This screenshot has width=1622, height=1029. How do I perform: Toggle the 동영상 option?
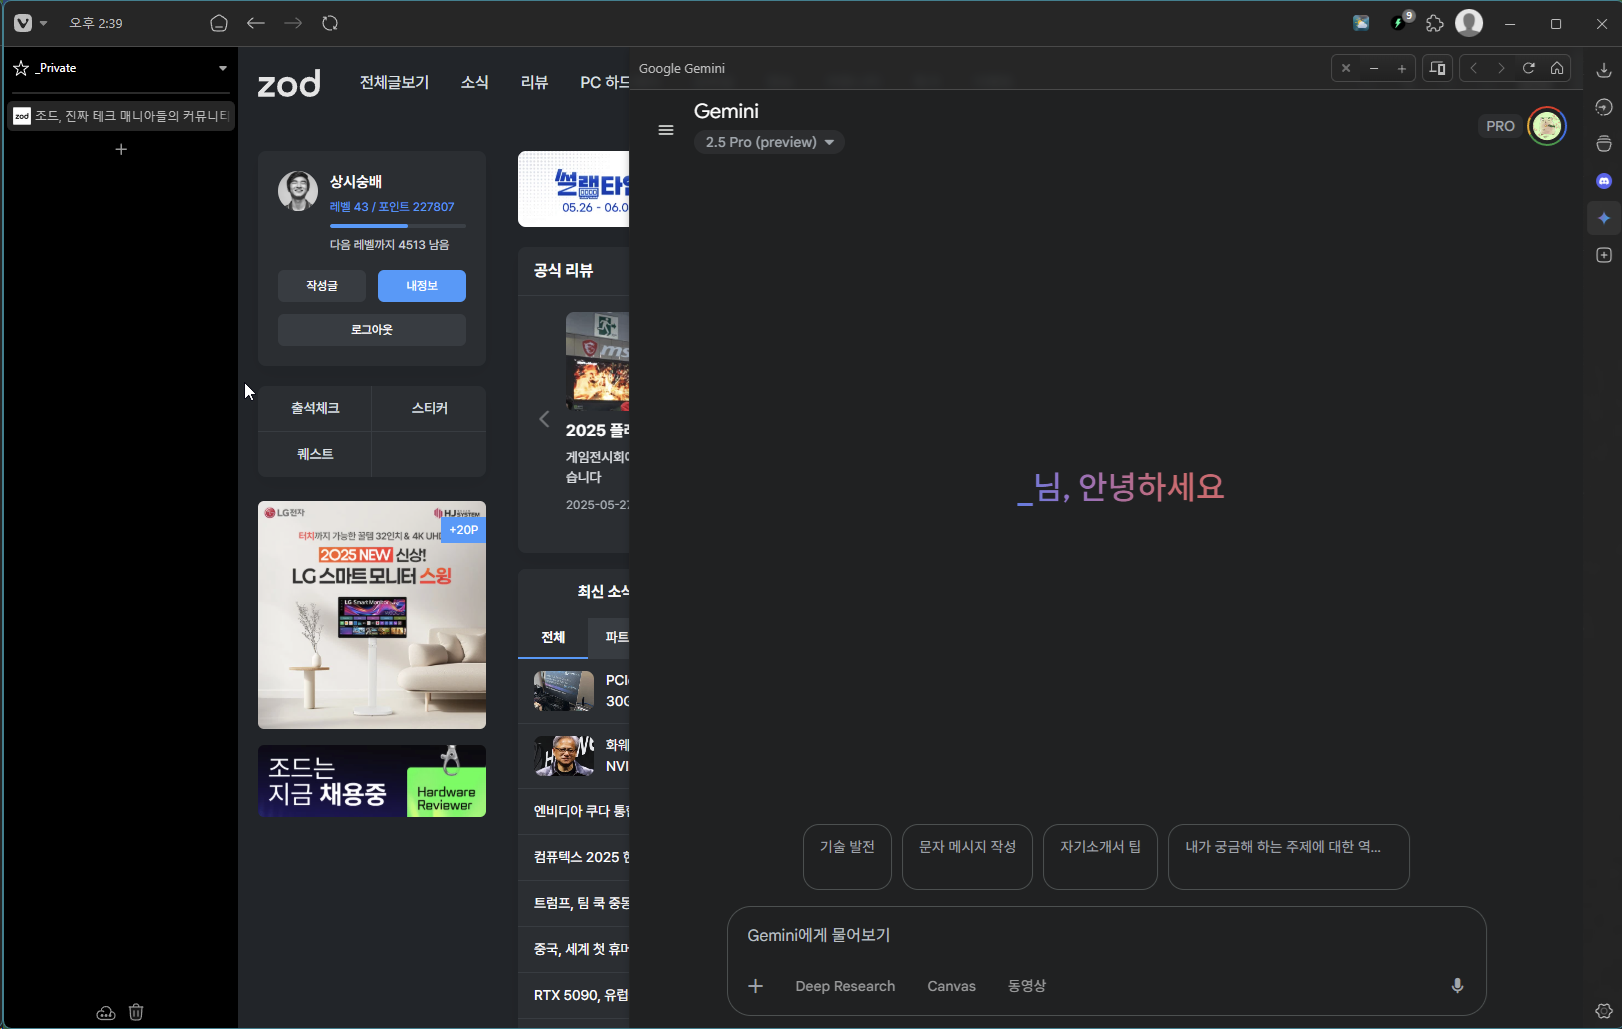(1027, 986)
